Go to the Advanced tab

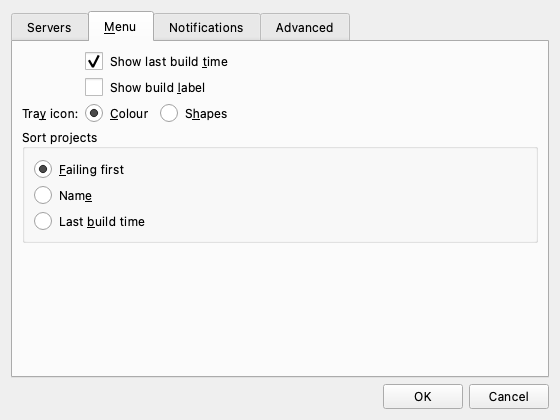(305, 27)
